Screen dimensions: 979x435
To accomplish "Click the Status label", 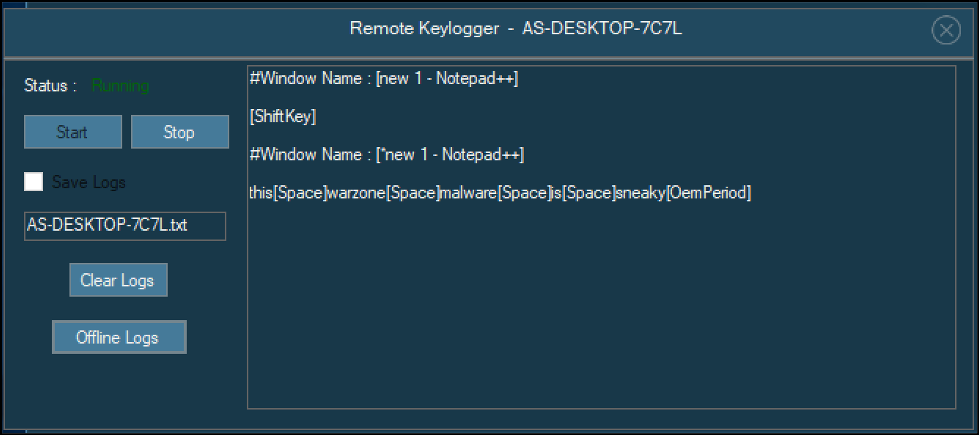I will pos(50,86).
